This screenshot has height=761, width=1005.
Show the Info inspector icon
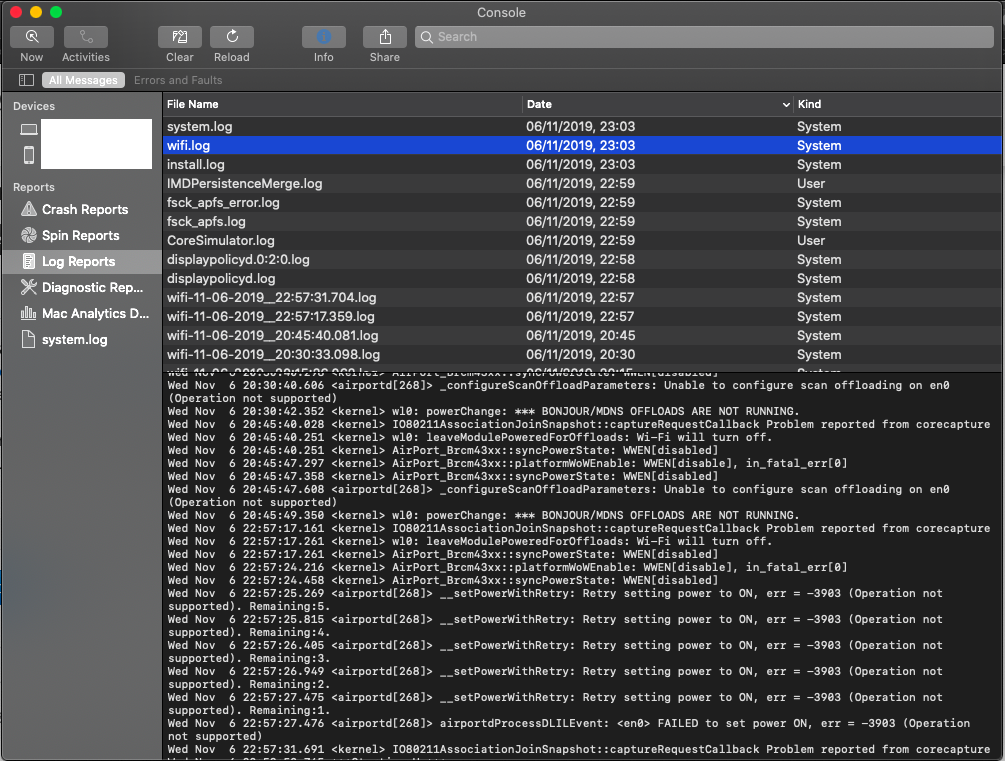tap(324, 37)
